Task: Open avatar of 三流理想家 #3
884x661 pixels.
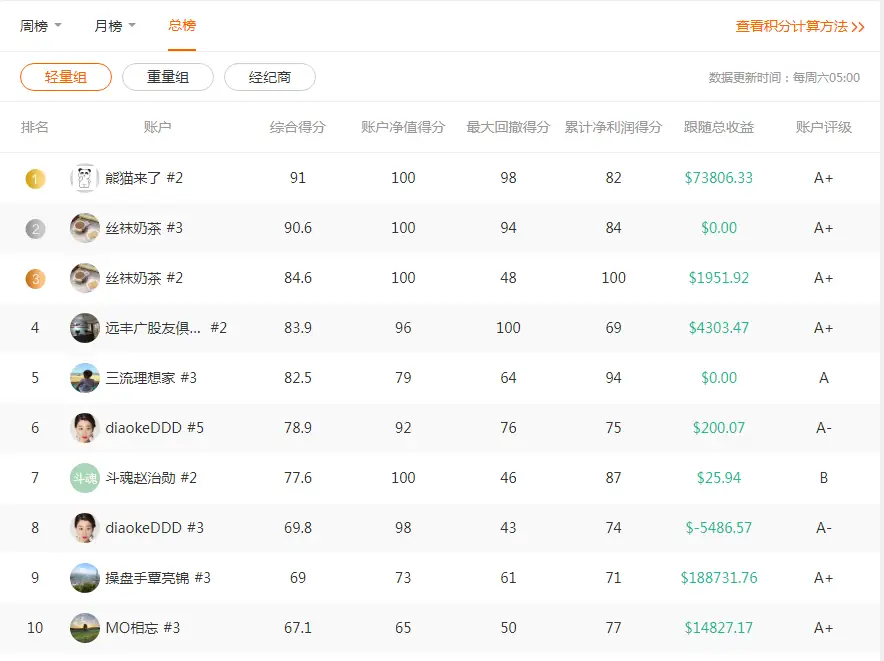Action: [x=85, y=378]
